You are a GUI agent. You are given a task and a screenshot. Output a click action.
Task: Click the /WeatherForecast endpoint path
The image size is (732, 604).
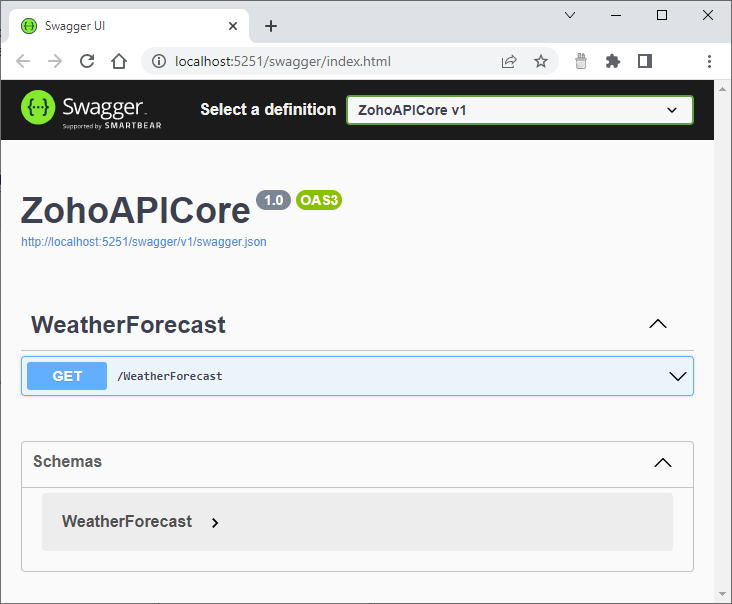tap(169, 376)
